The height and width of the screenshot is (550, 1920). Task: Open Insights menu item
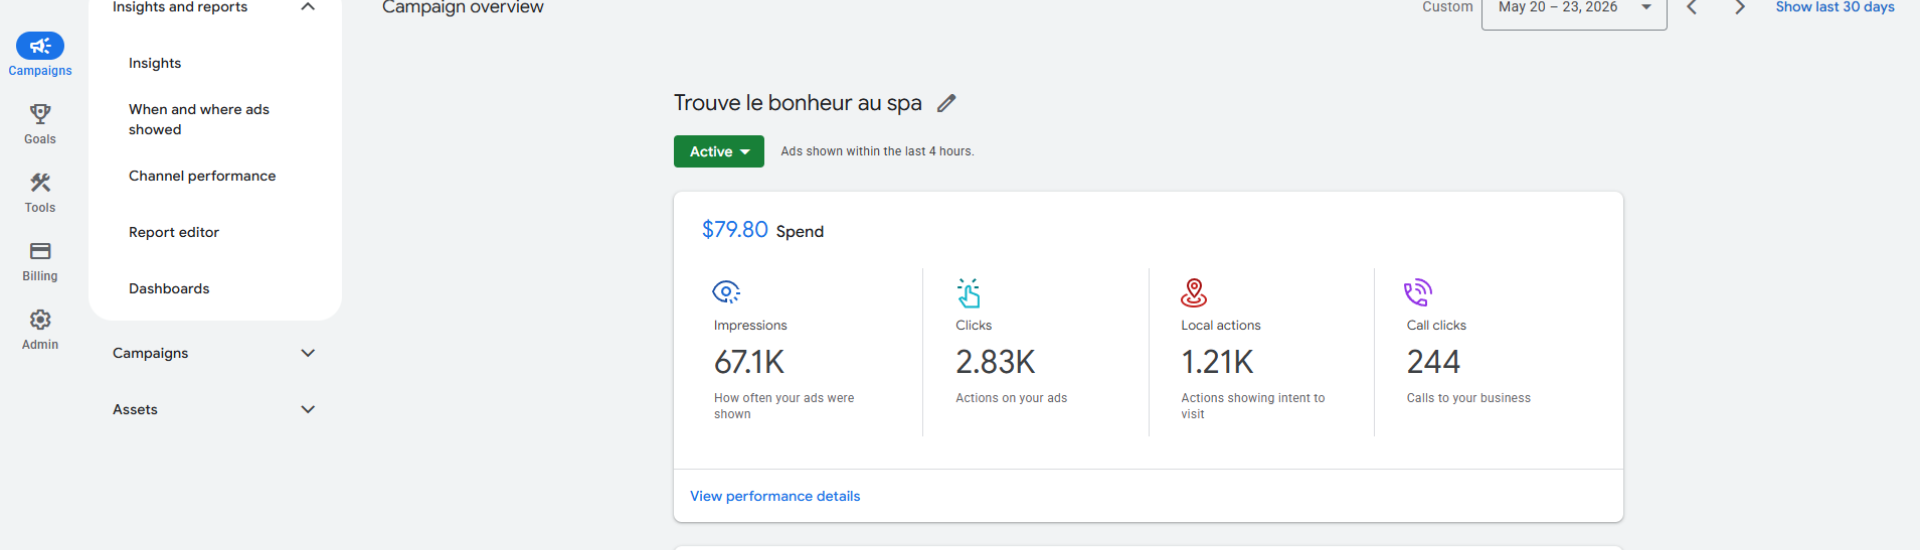click(155, 63)
